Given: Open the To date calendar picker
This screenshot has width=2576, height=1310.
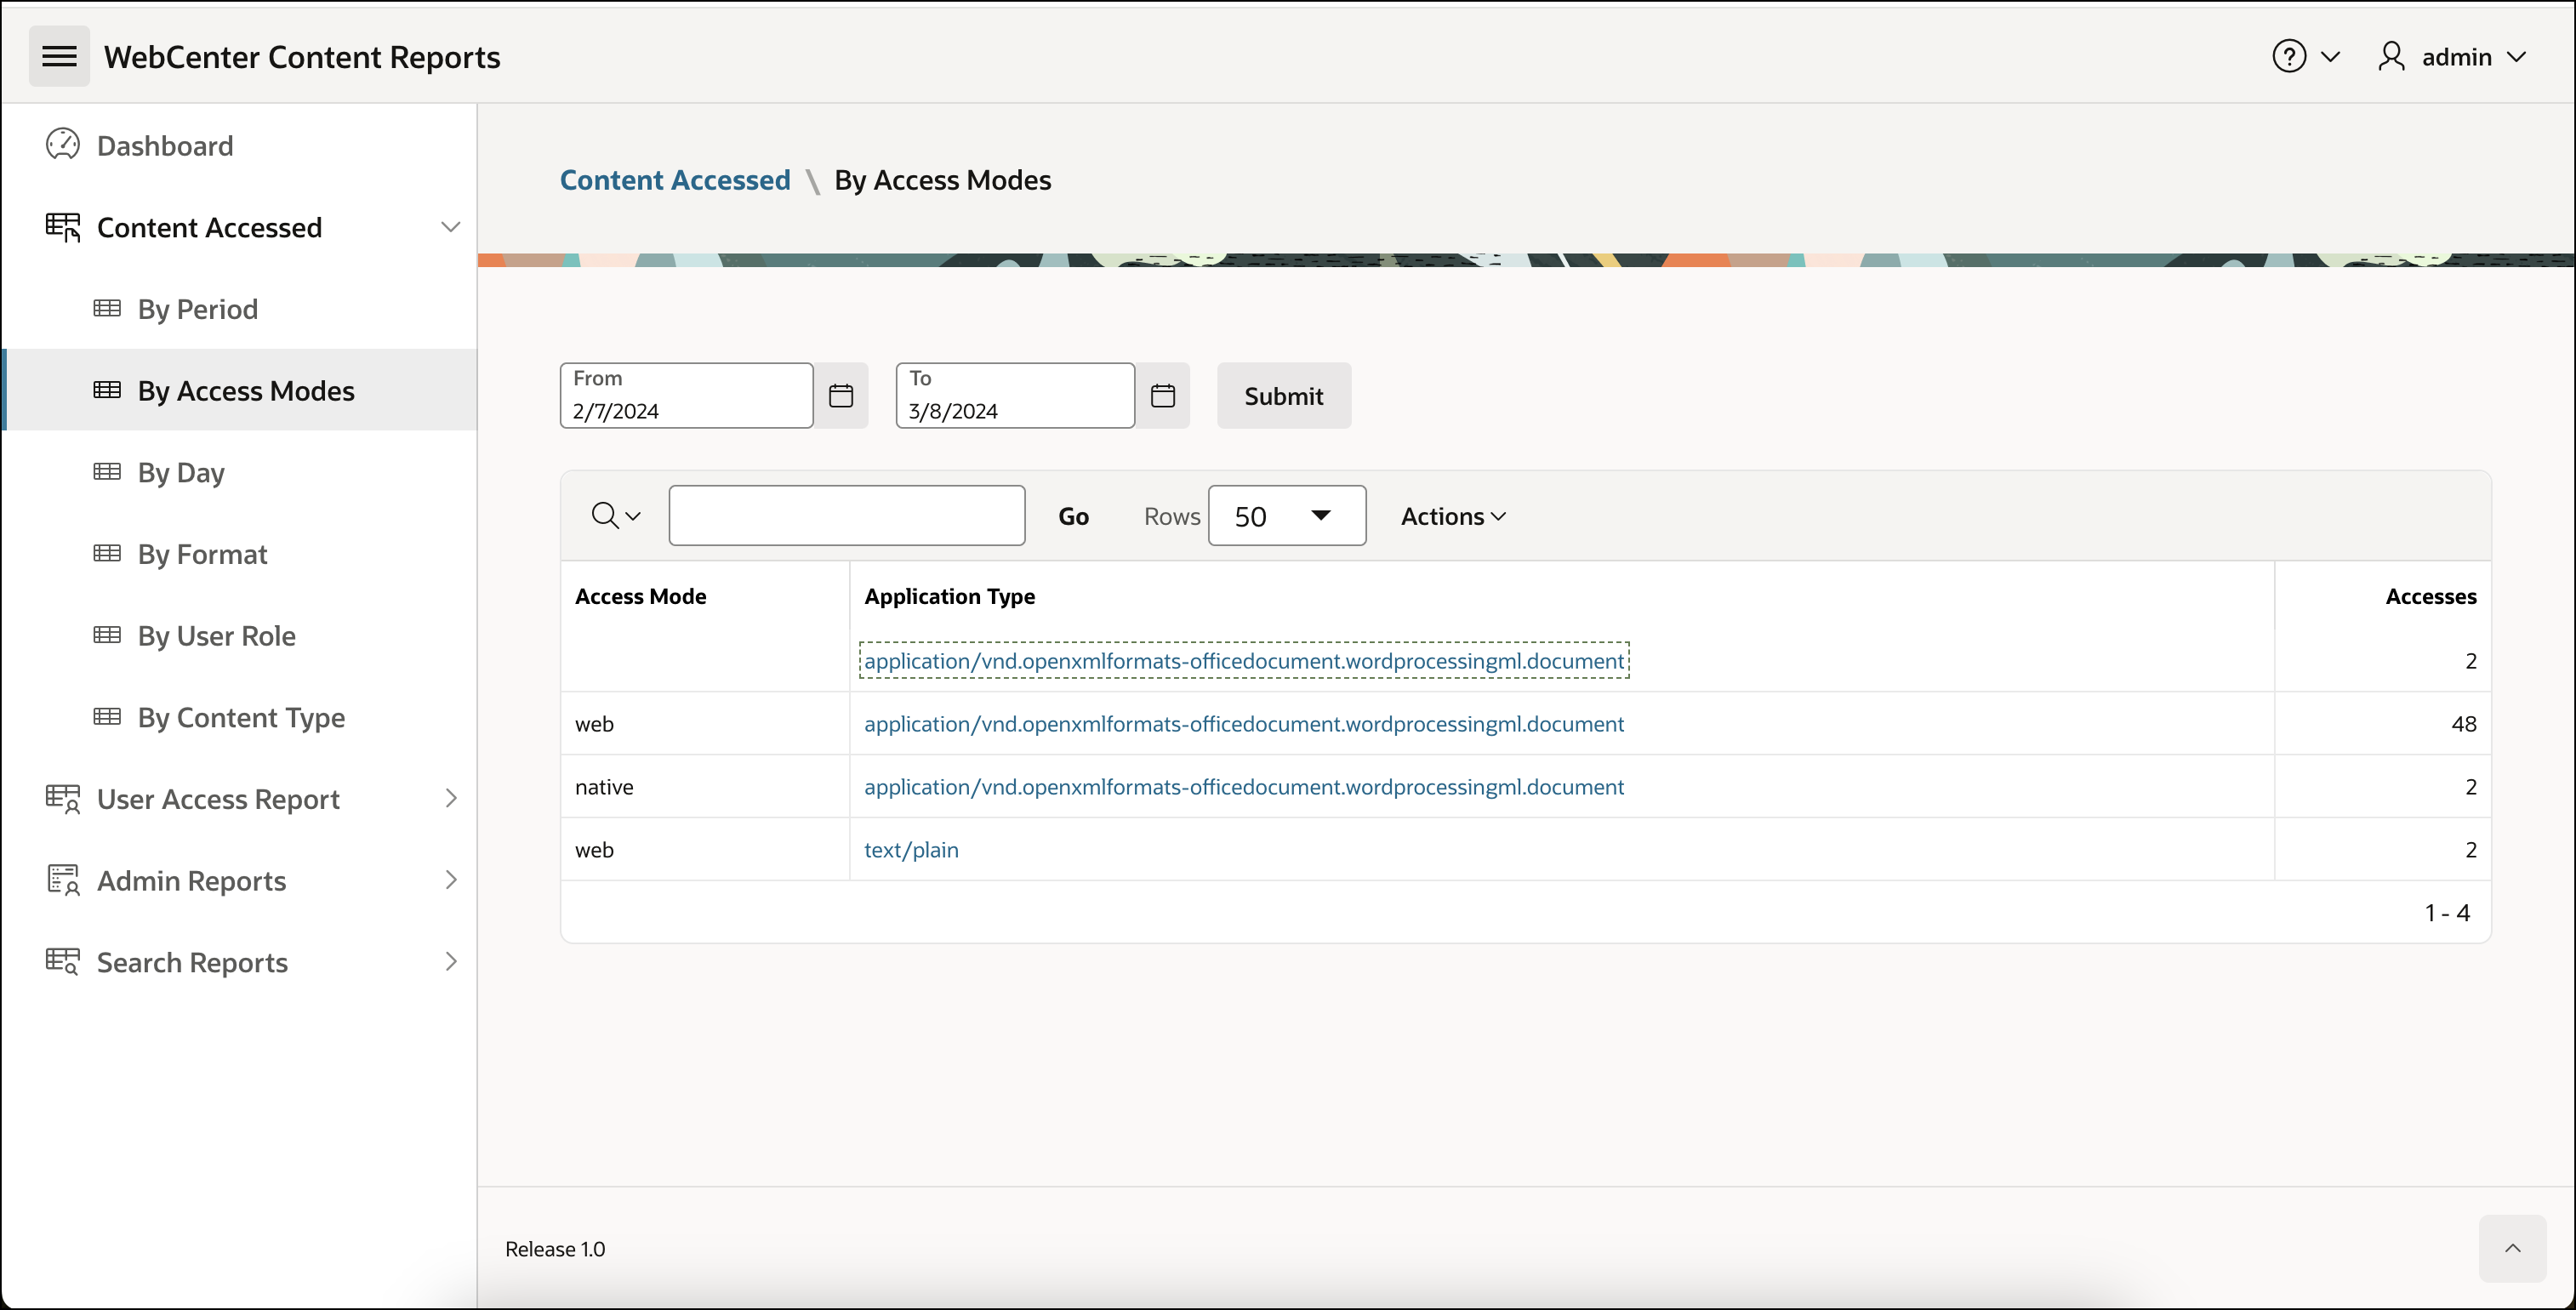Looking at the screenshot, I should 1163,396.
